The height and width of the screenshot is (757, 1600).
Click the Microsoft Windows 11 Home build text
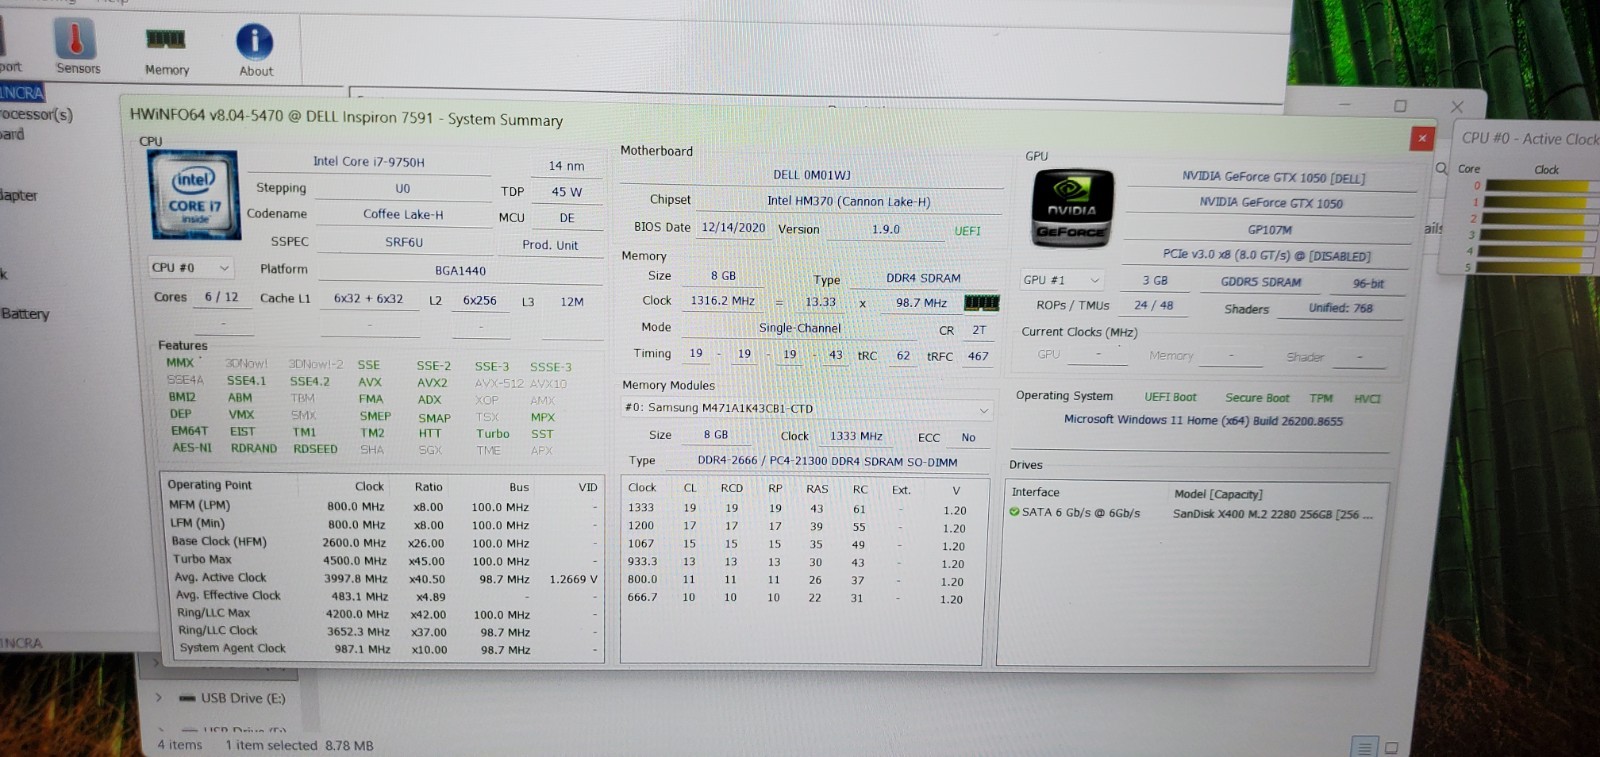click(1203, 421)
